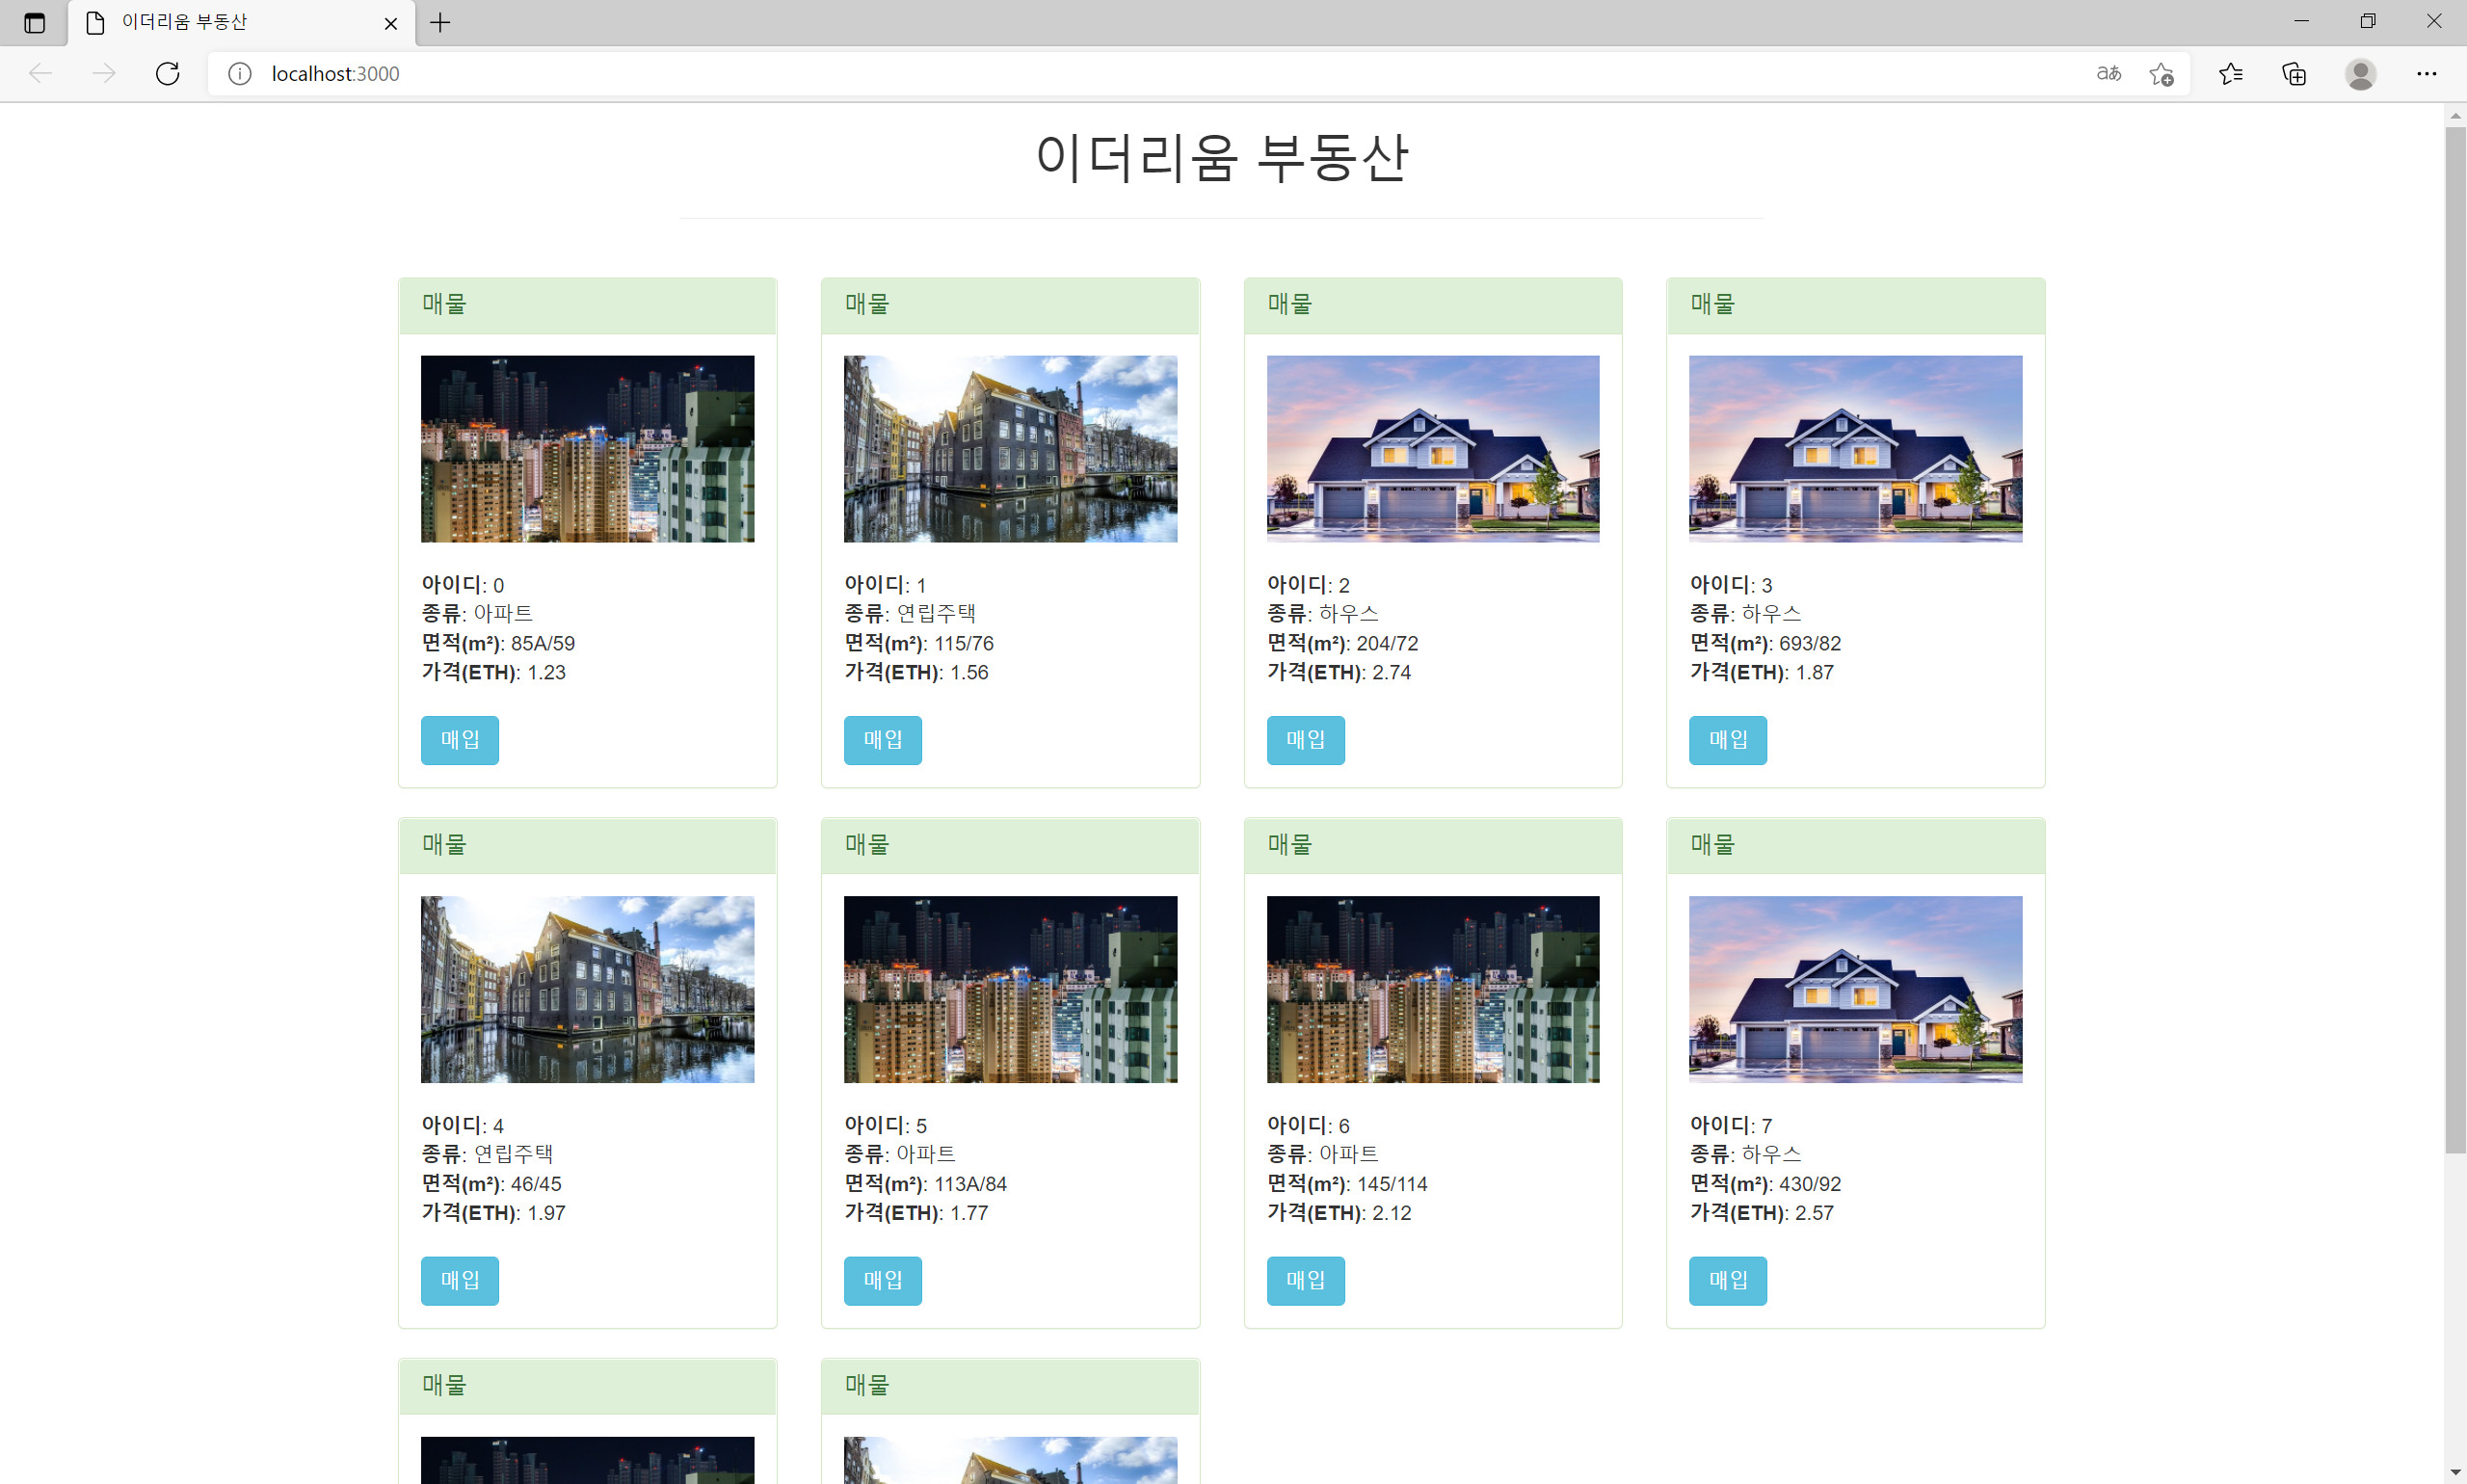This screenshot has height=1484, width=2467.
Task: Add this page to favorites
Action: (2161, 74)
